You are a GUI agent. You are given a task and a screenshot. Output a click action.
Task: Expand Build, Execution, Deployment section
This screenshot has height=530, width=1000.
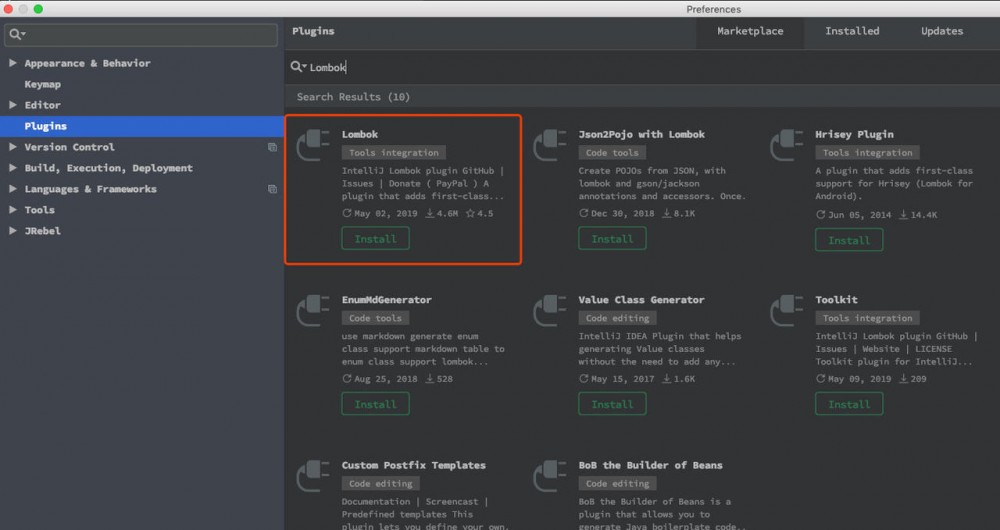(13, 168)
